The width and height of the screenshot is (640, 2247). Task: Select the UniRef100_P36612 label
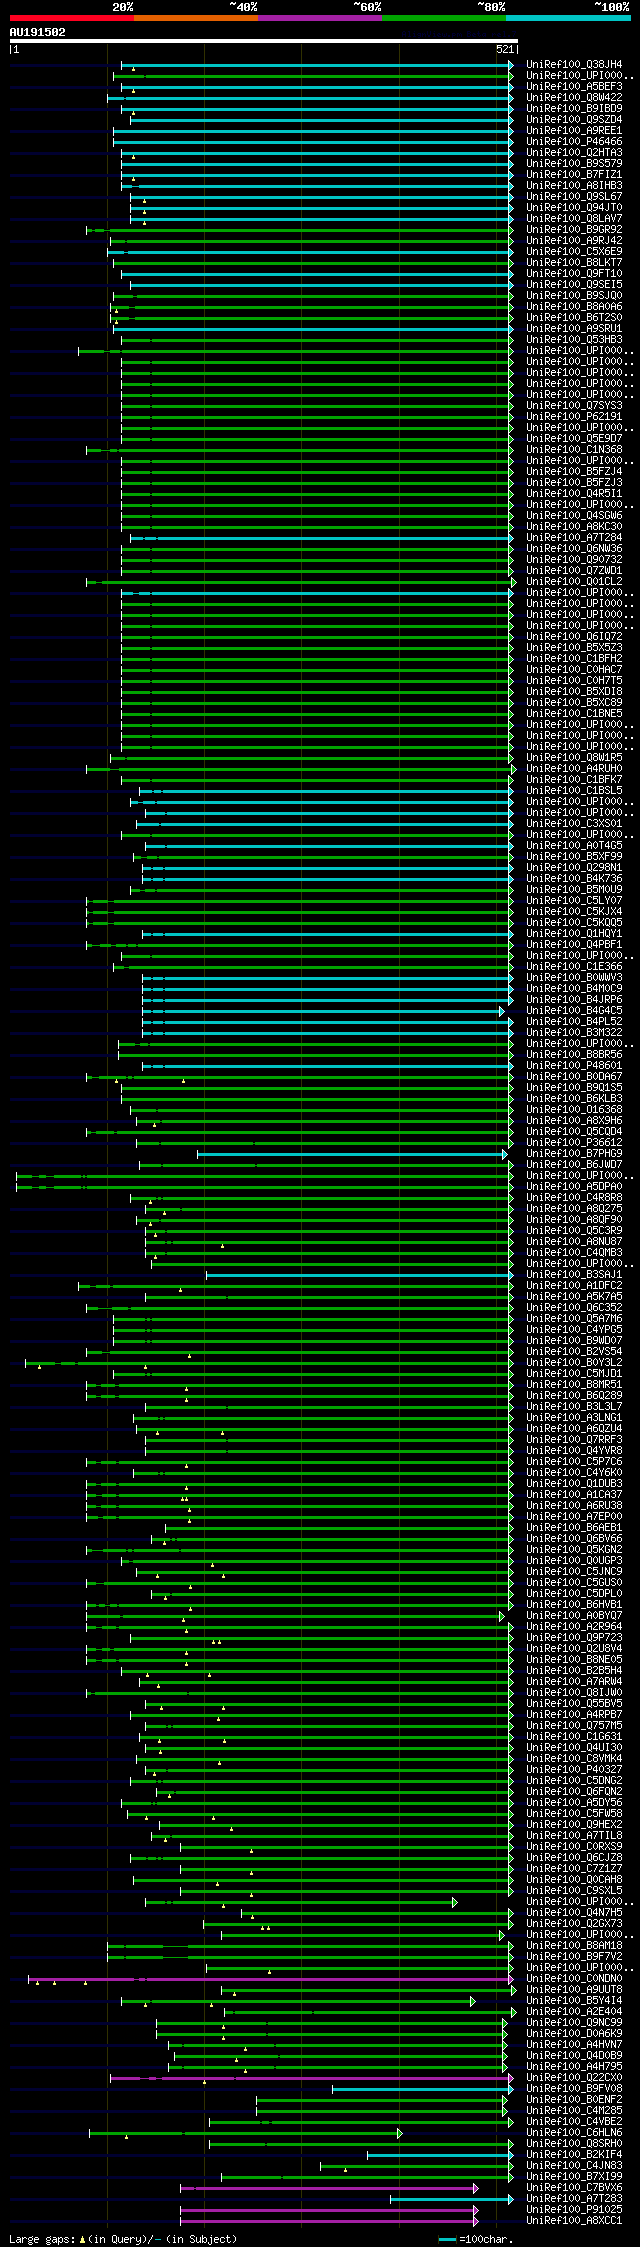click(574, 1143)
